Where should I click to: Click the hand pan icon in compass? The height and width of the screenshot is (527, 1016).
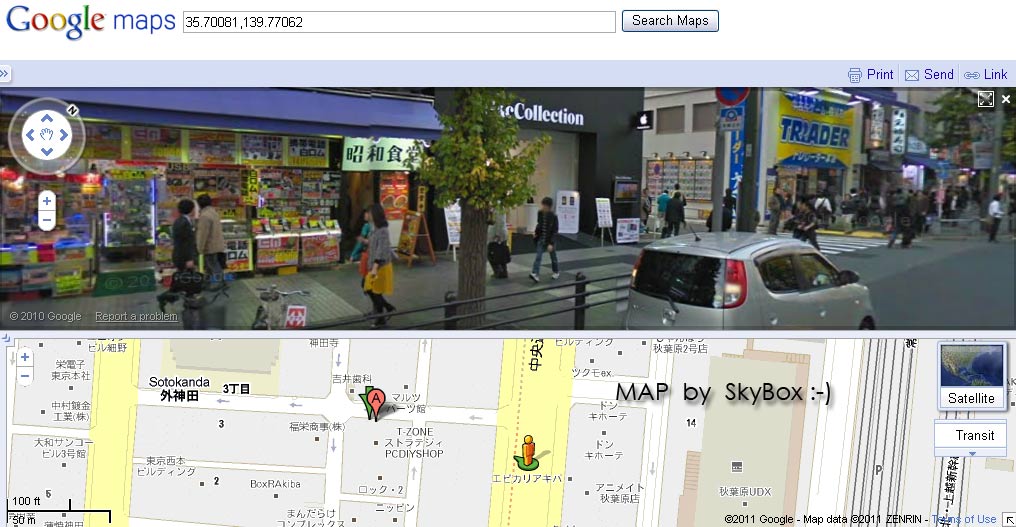click(x=47, y=135)
